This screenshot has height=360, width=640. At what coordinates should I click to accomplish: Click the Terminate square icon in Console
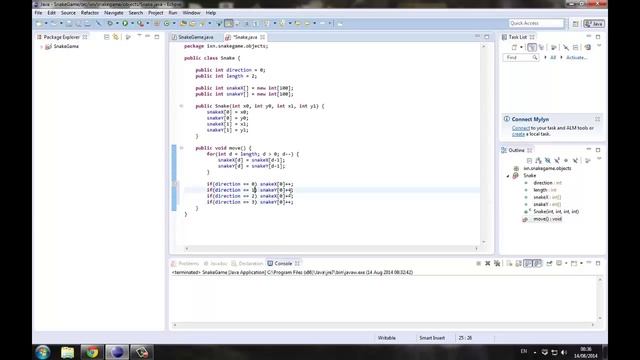(478, 264)
